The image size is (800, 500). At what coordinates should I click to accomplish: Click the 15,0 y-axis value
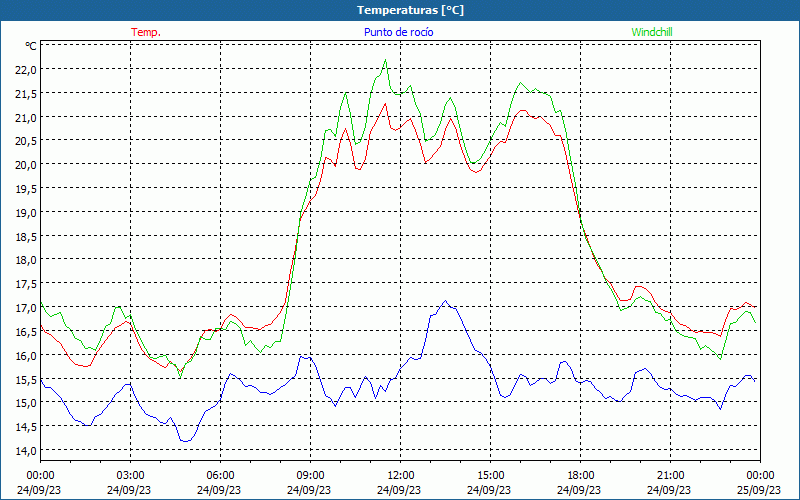tap(26, 403)
